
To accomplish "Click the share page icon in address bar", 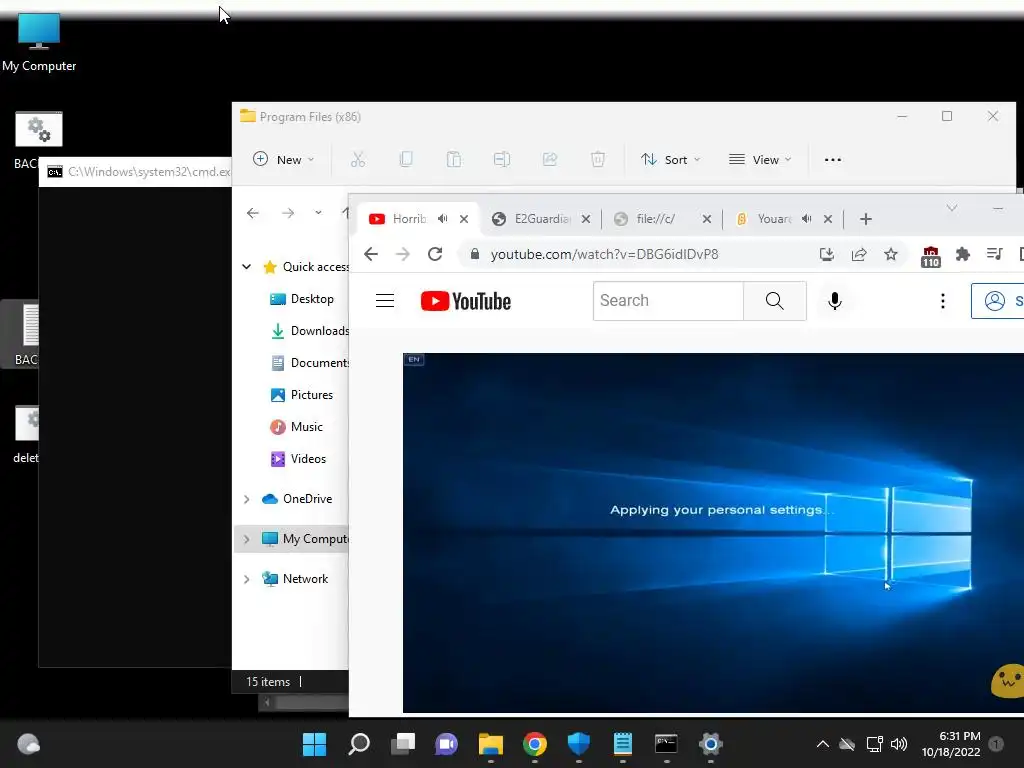I will pos(859,254).
